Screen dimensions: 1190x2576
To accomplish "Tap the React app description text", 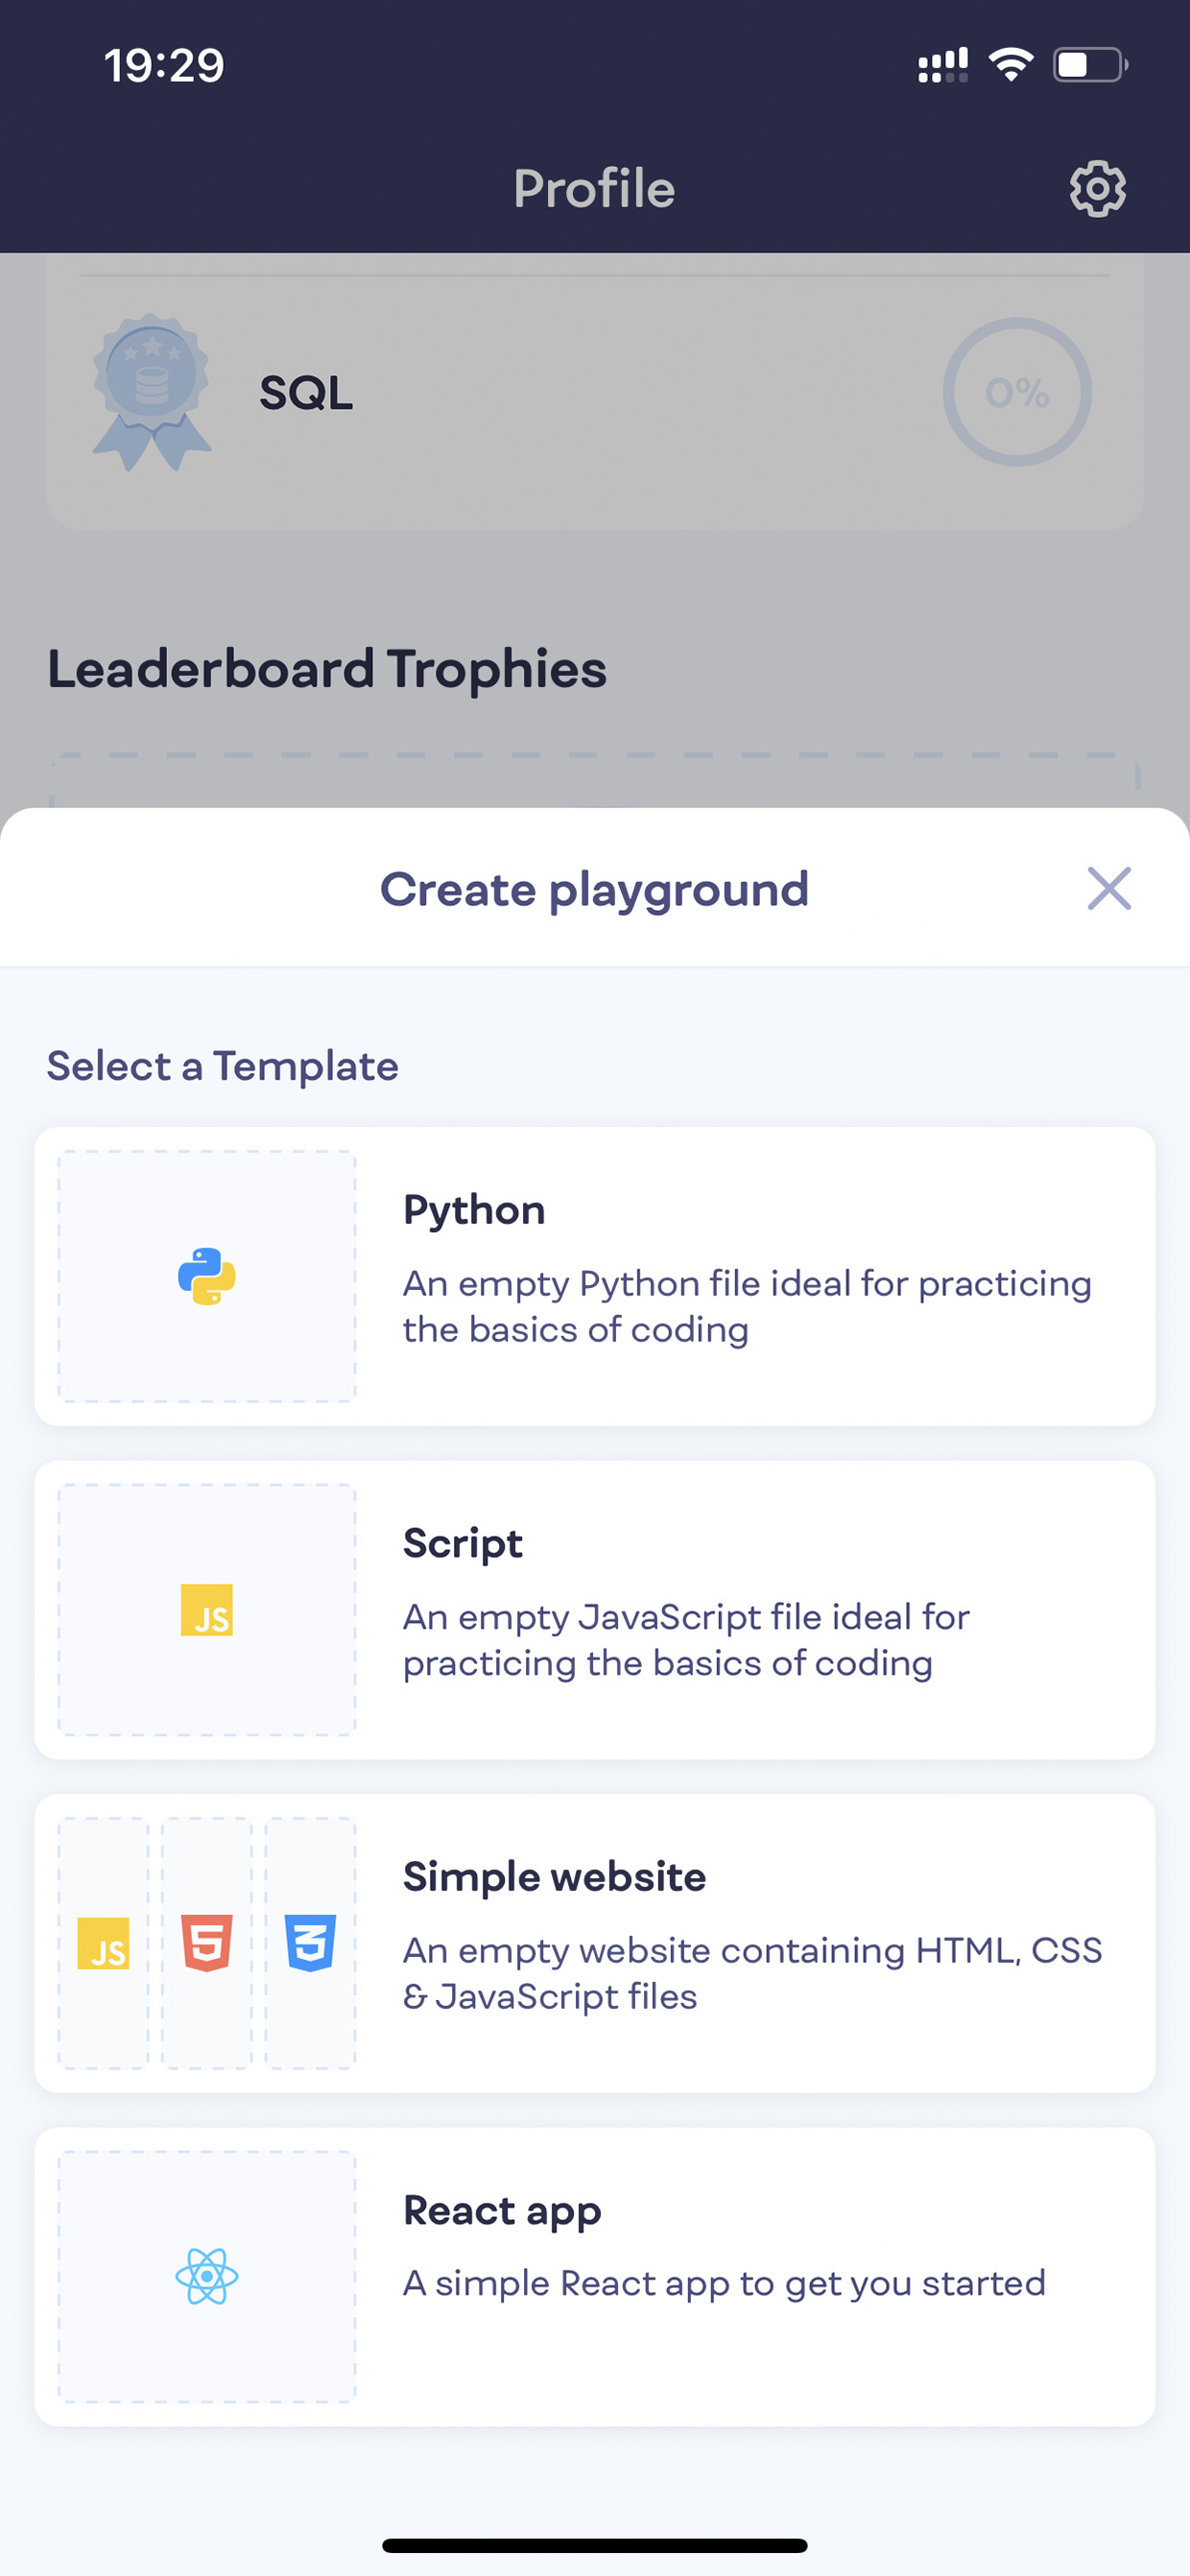I will click(x=724, y=2283).
